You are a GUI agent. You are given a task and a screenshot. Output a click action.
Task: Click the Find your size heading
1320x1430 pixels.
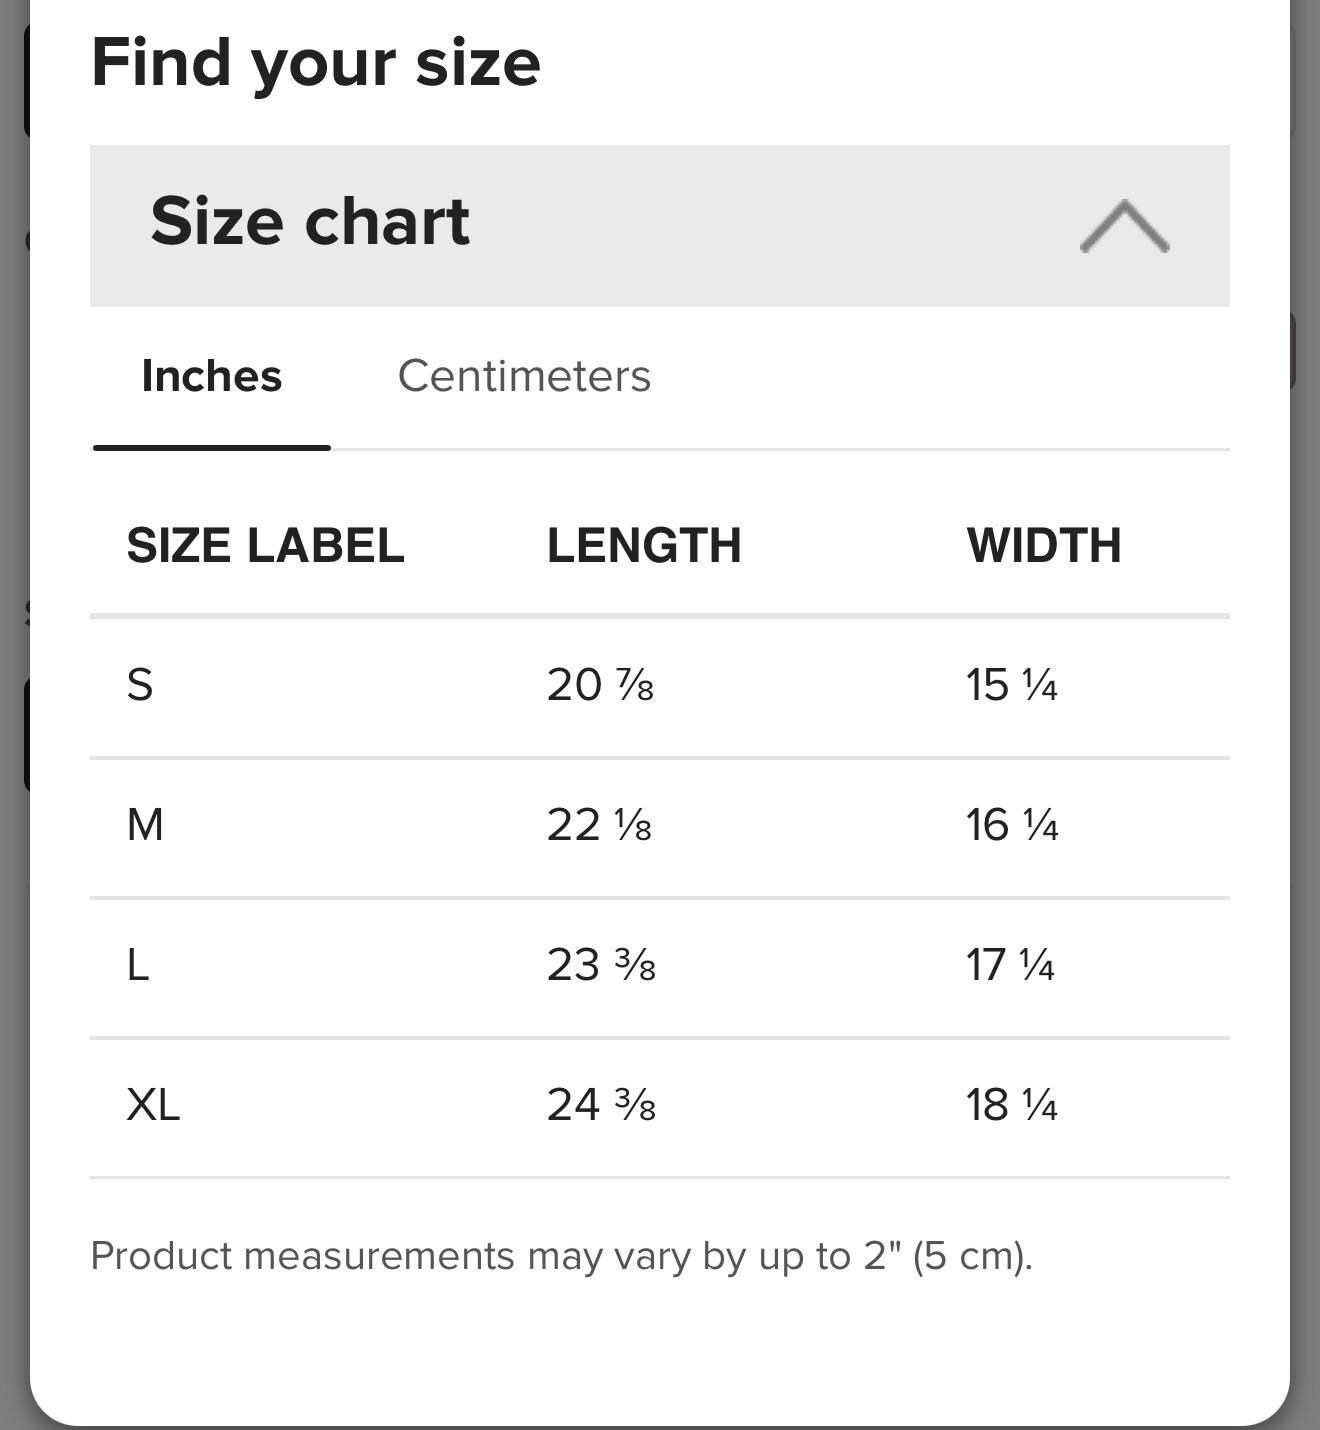316,63
